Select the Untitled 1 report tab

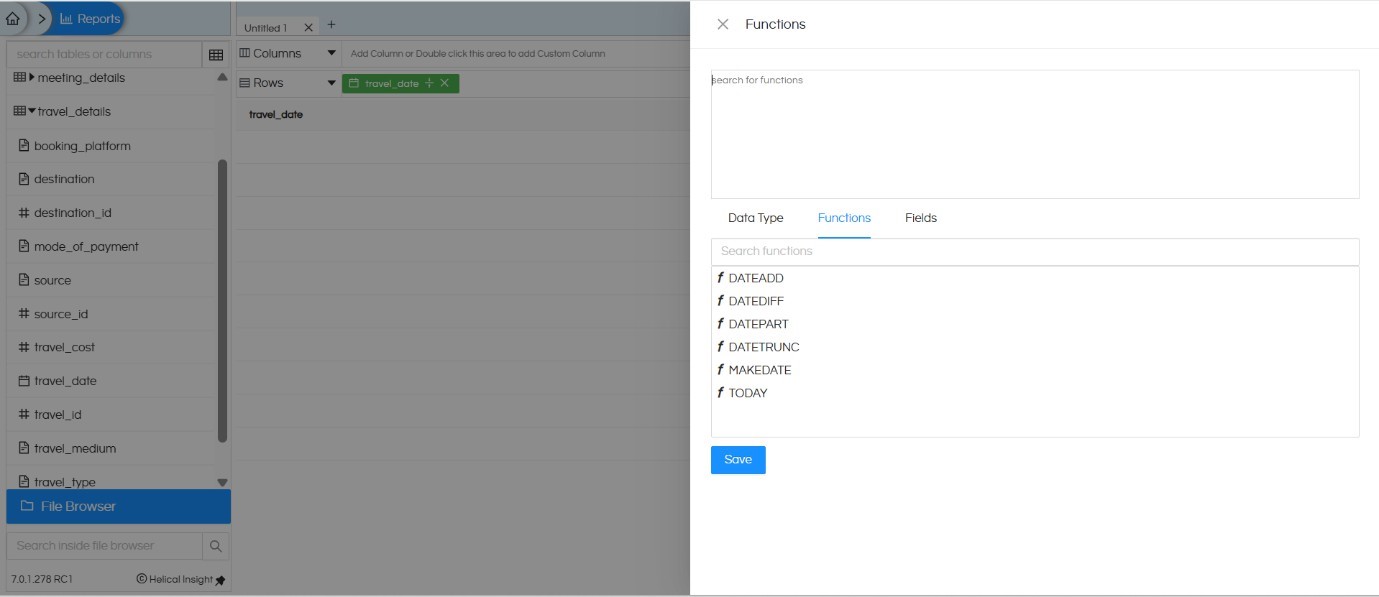[265, 28]
